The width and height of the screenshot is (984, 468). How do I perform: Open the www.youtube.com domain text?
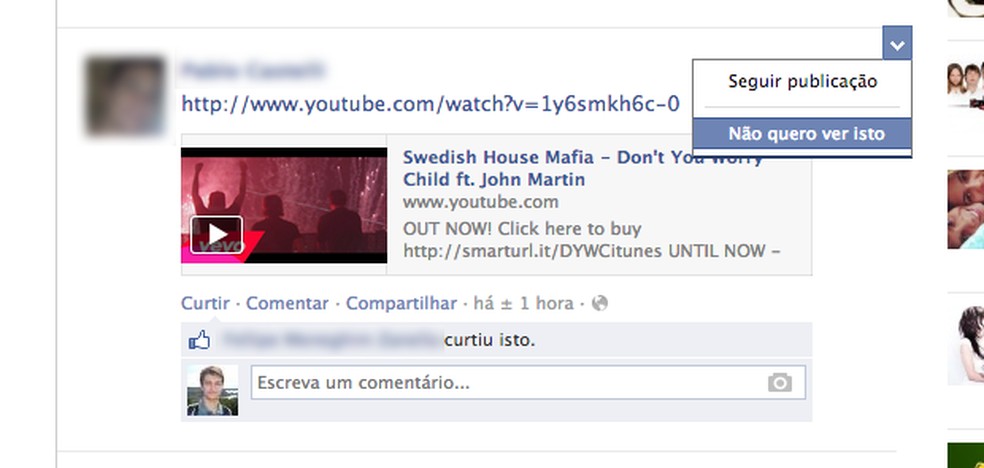481,202
